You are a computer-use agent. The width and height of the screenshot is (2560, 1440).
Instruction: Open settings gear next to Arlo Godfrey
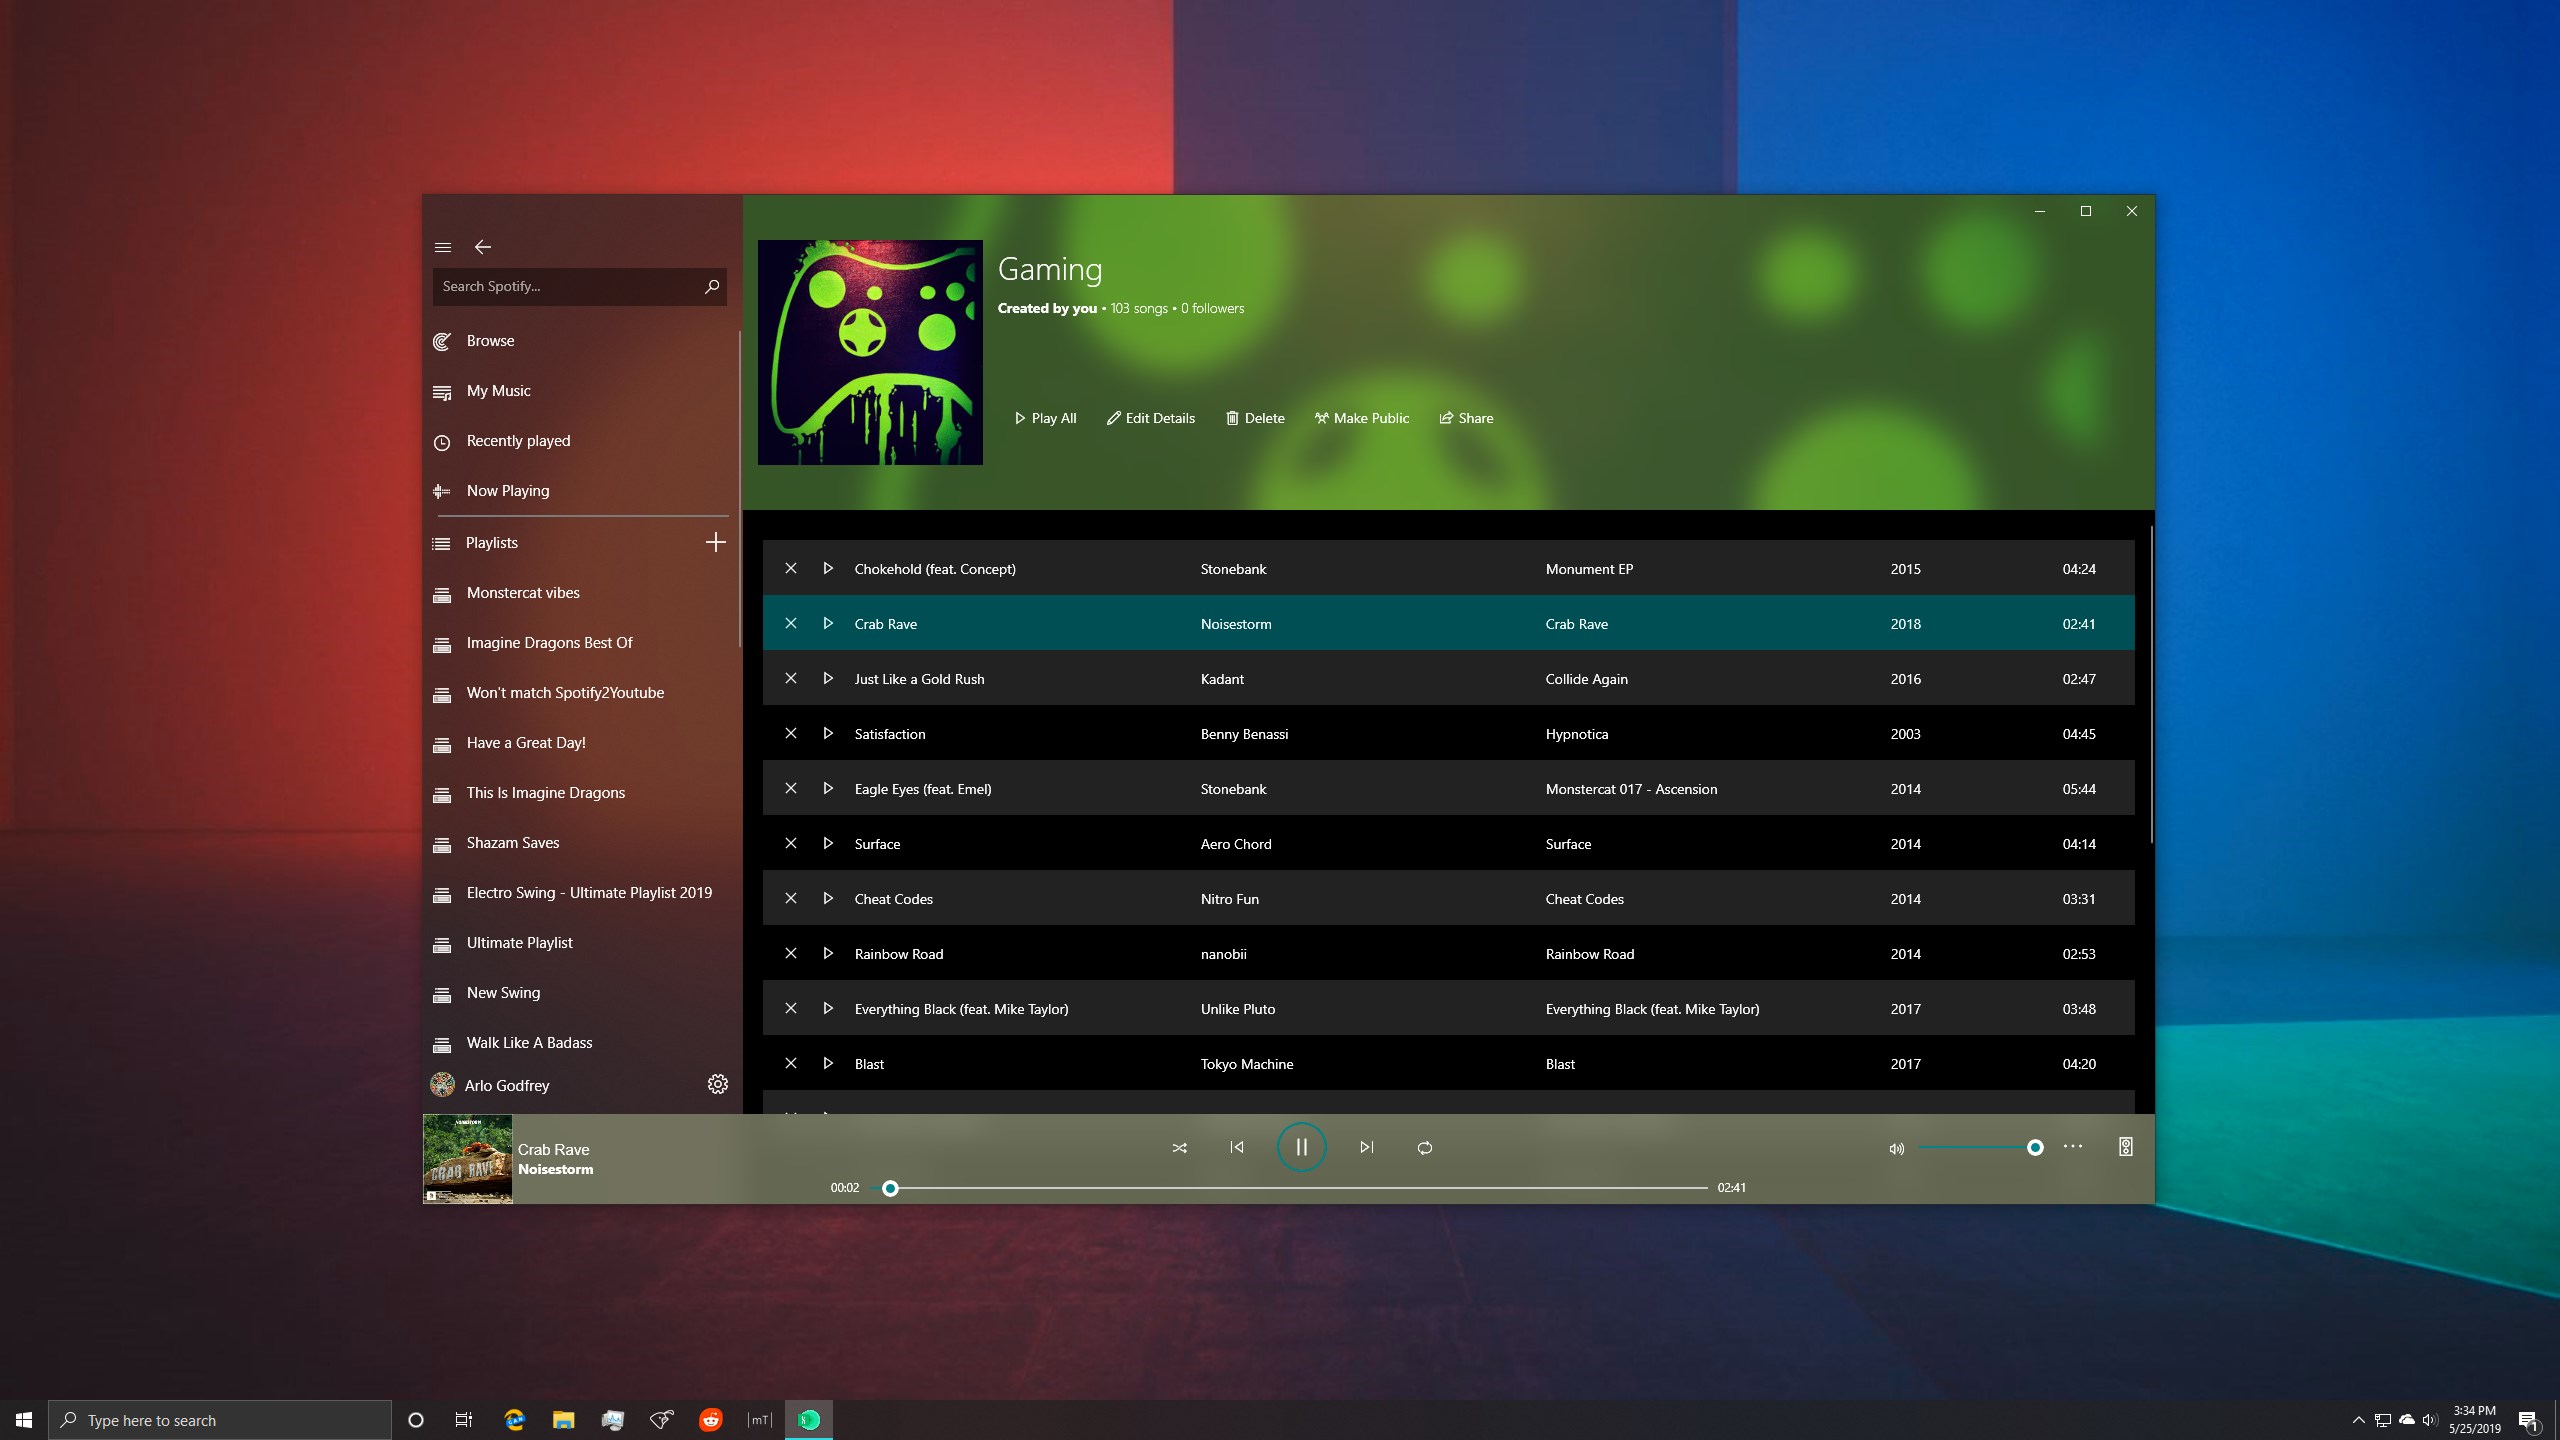click(x=718, y=1084)
